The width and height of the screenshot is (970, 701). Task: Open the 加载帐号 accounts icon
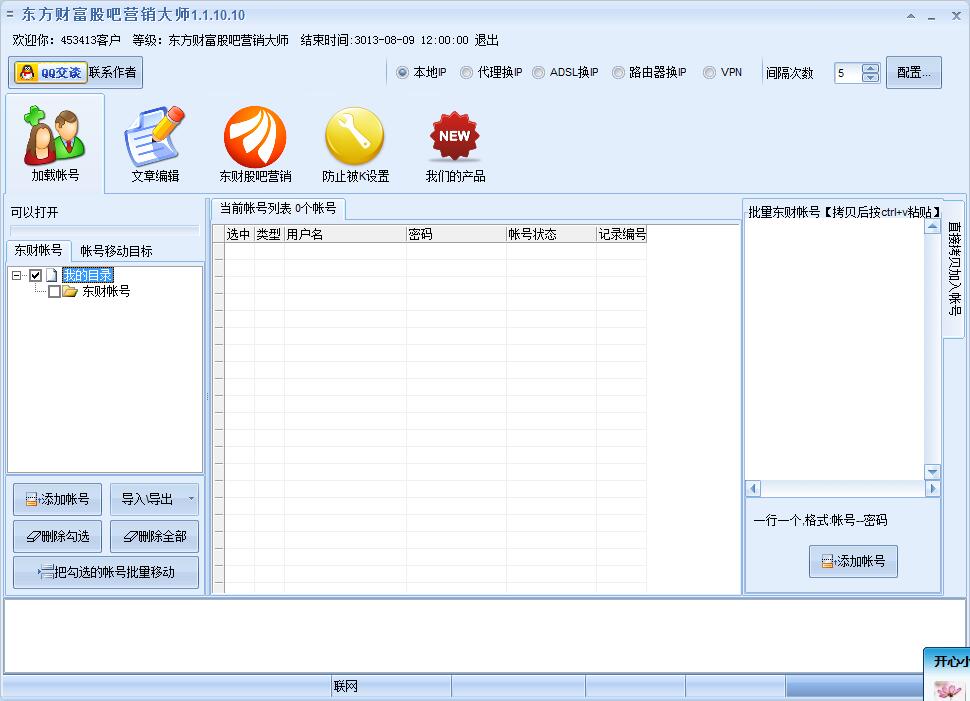54,144
